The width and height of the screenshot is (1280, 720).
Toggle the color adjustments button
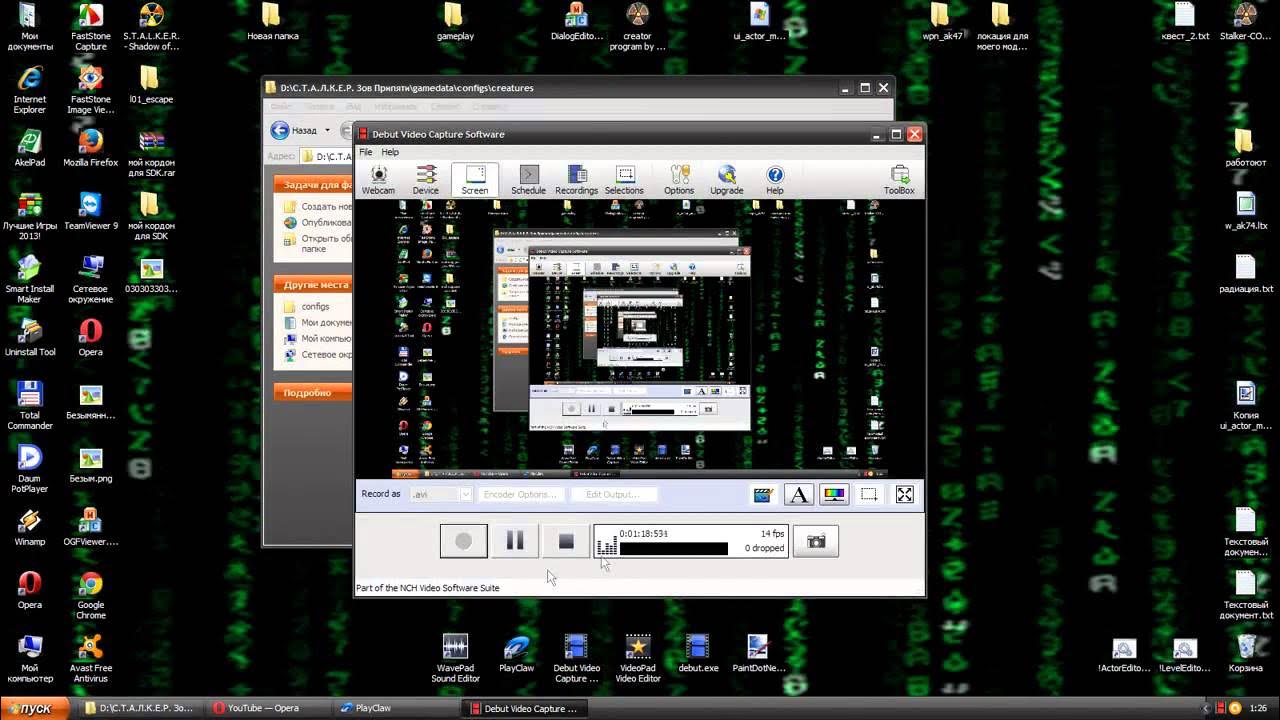834,494
